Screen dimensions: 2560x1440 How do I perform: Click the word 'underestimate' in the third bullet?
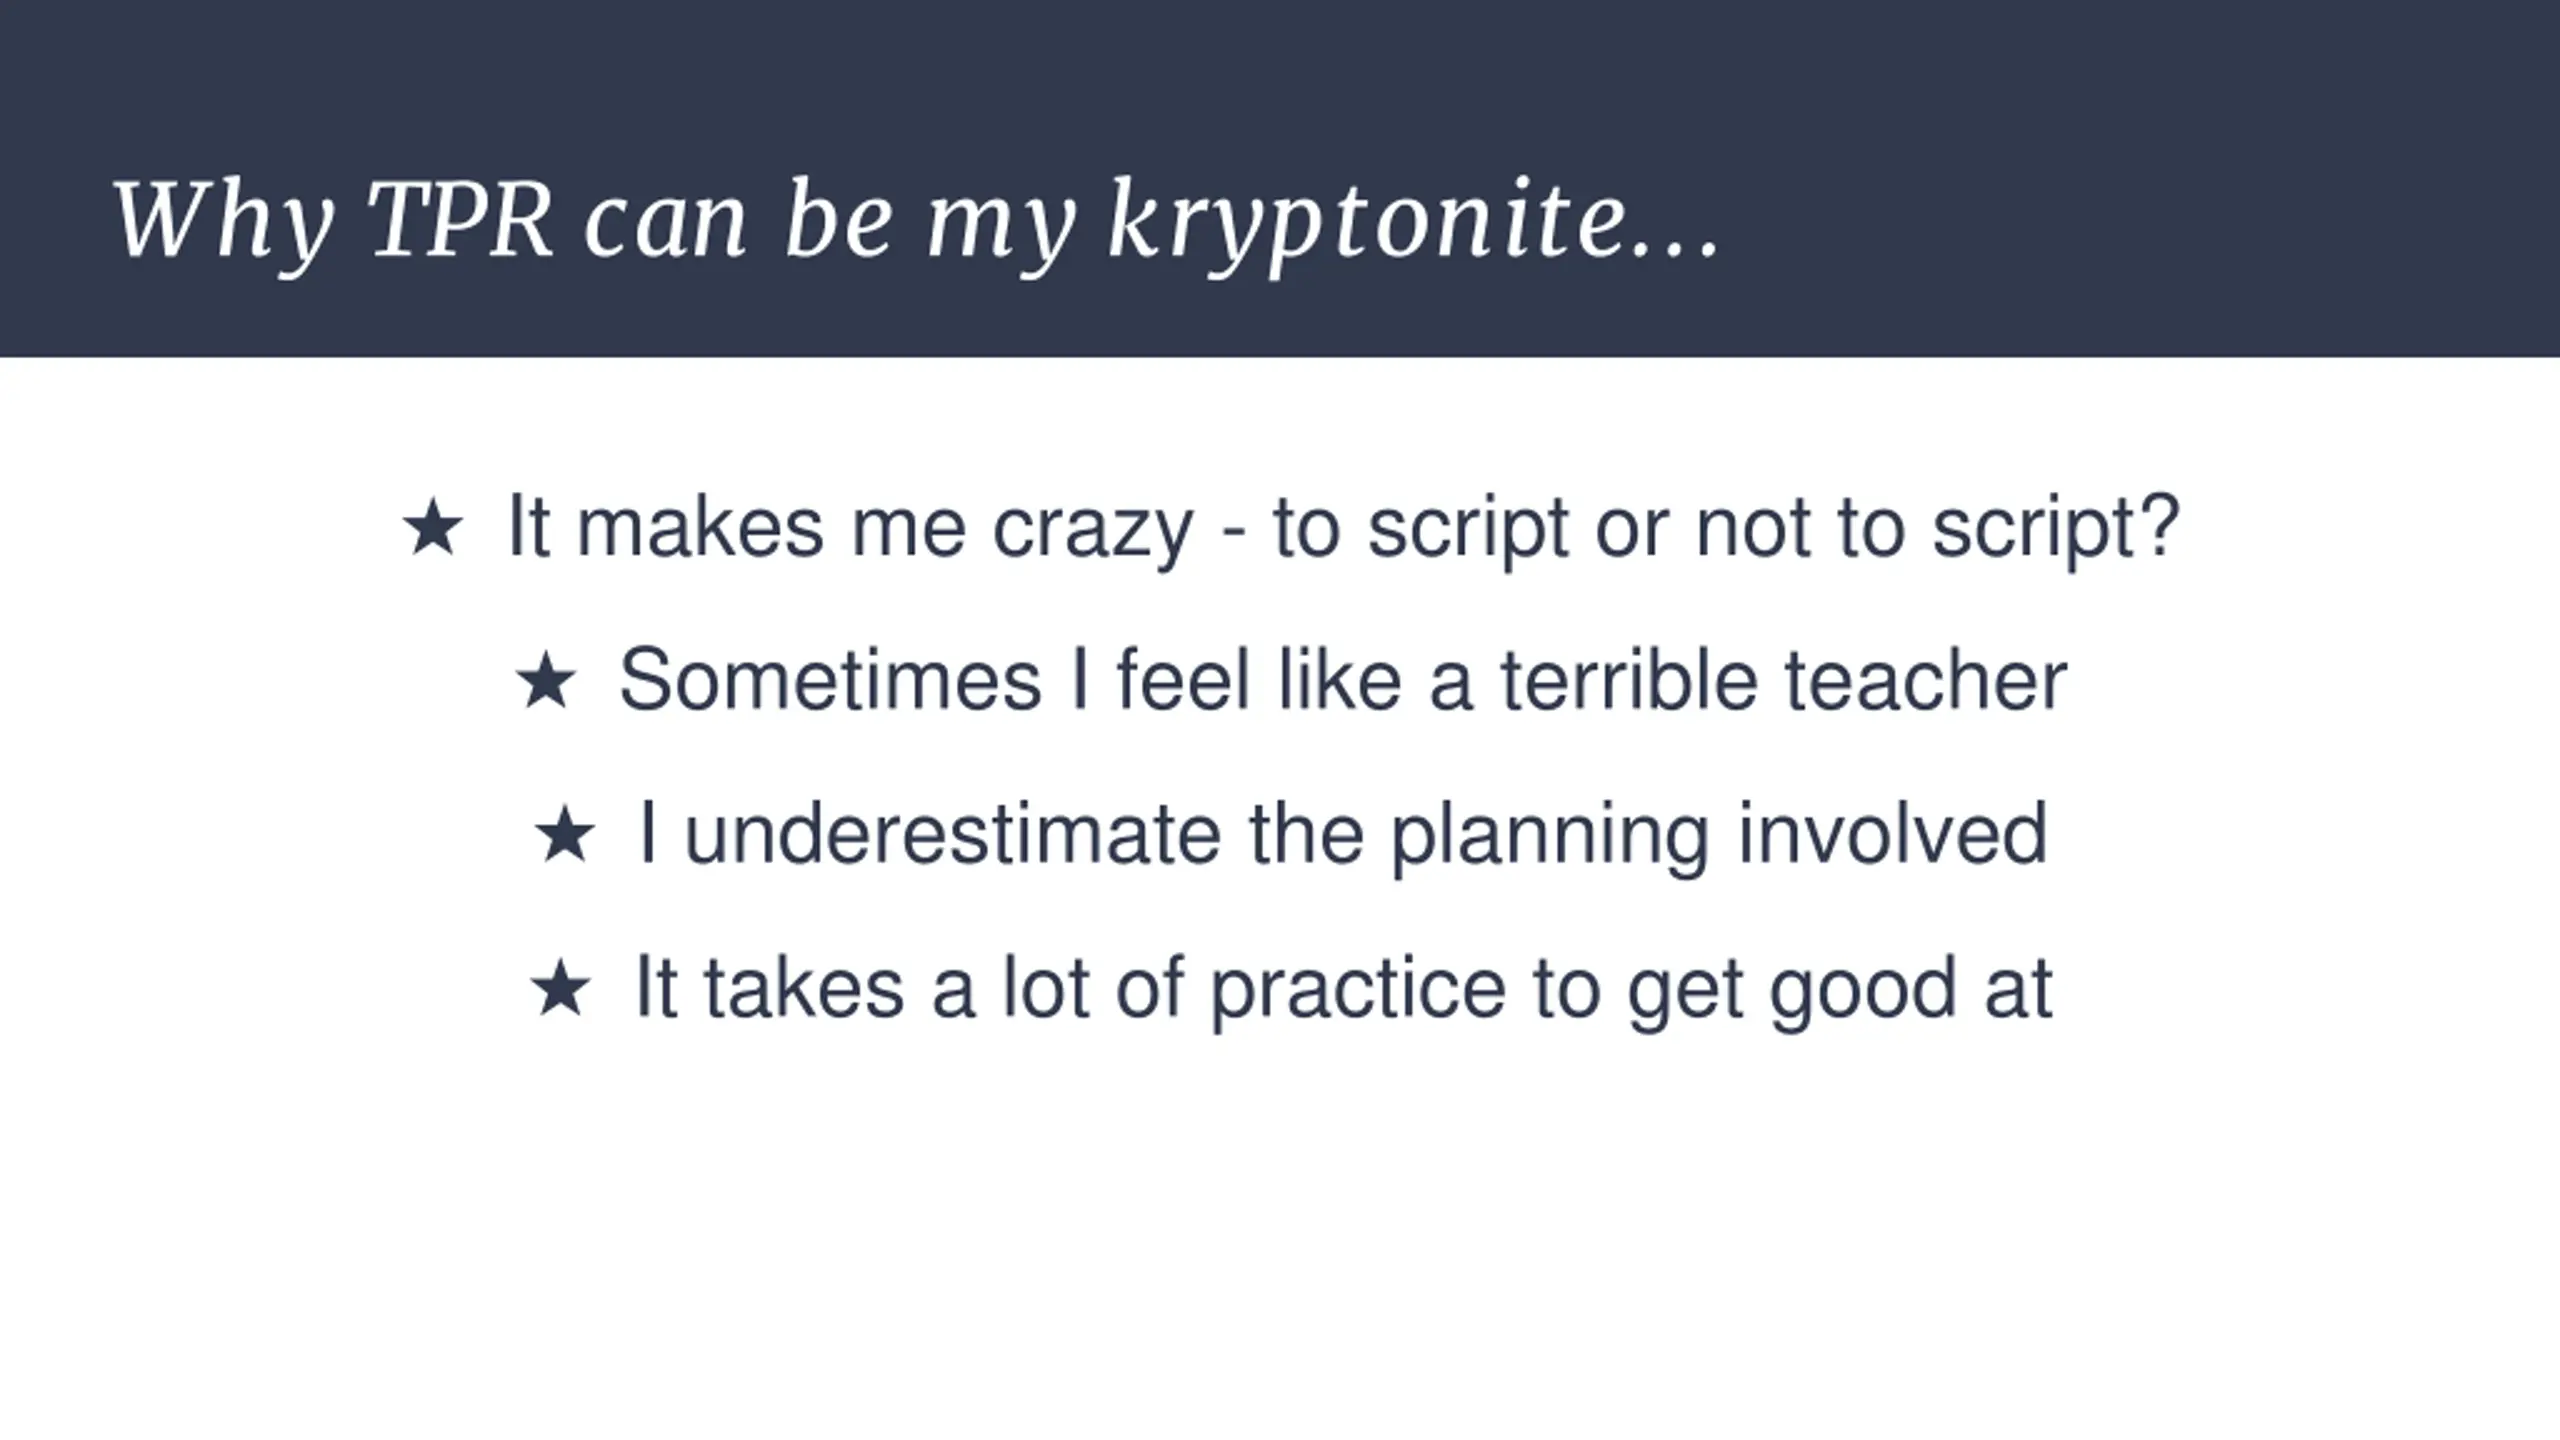coord(953,835)
